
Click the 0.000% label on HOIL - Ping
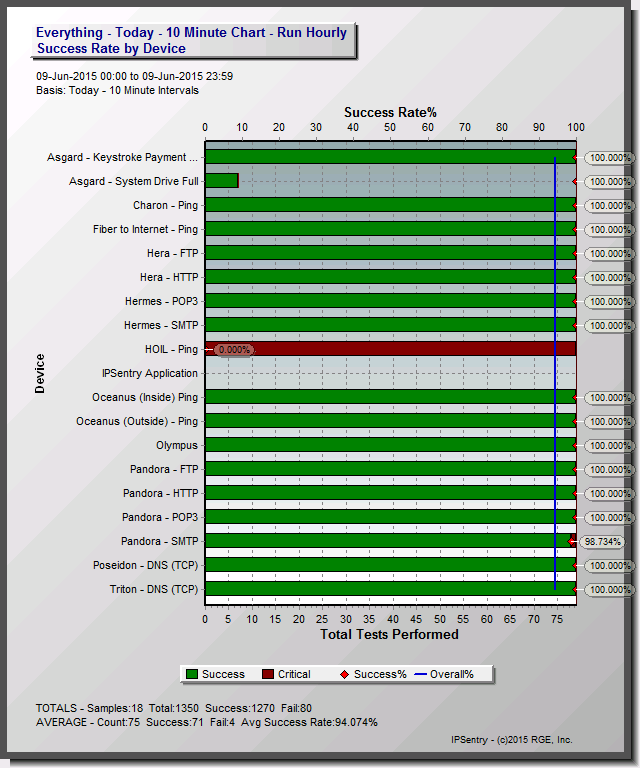coord(234,350)
